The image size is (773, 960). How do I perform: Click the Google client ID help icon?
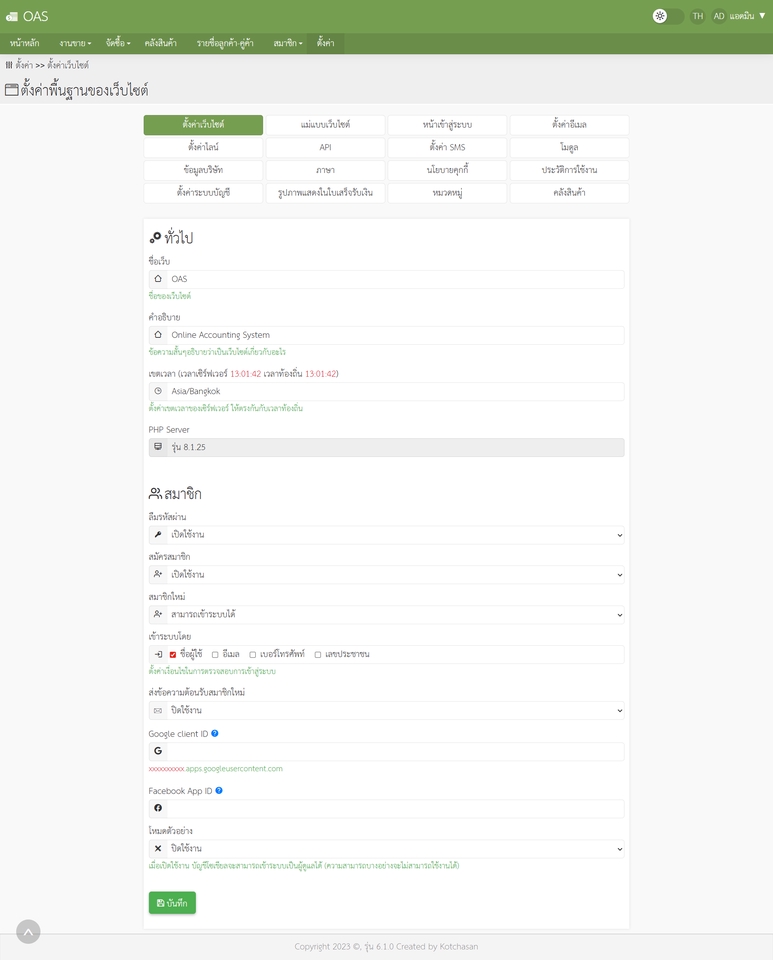click(215, 733)
